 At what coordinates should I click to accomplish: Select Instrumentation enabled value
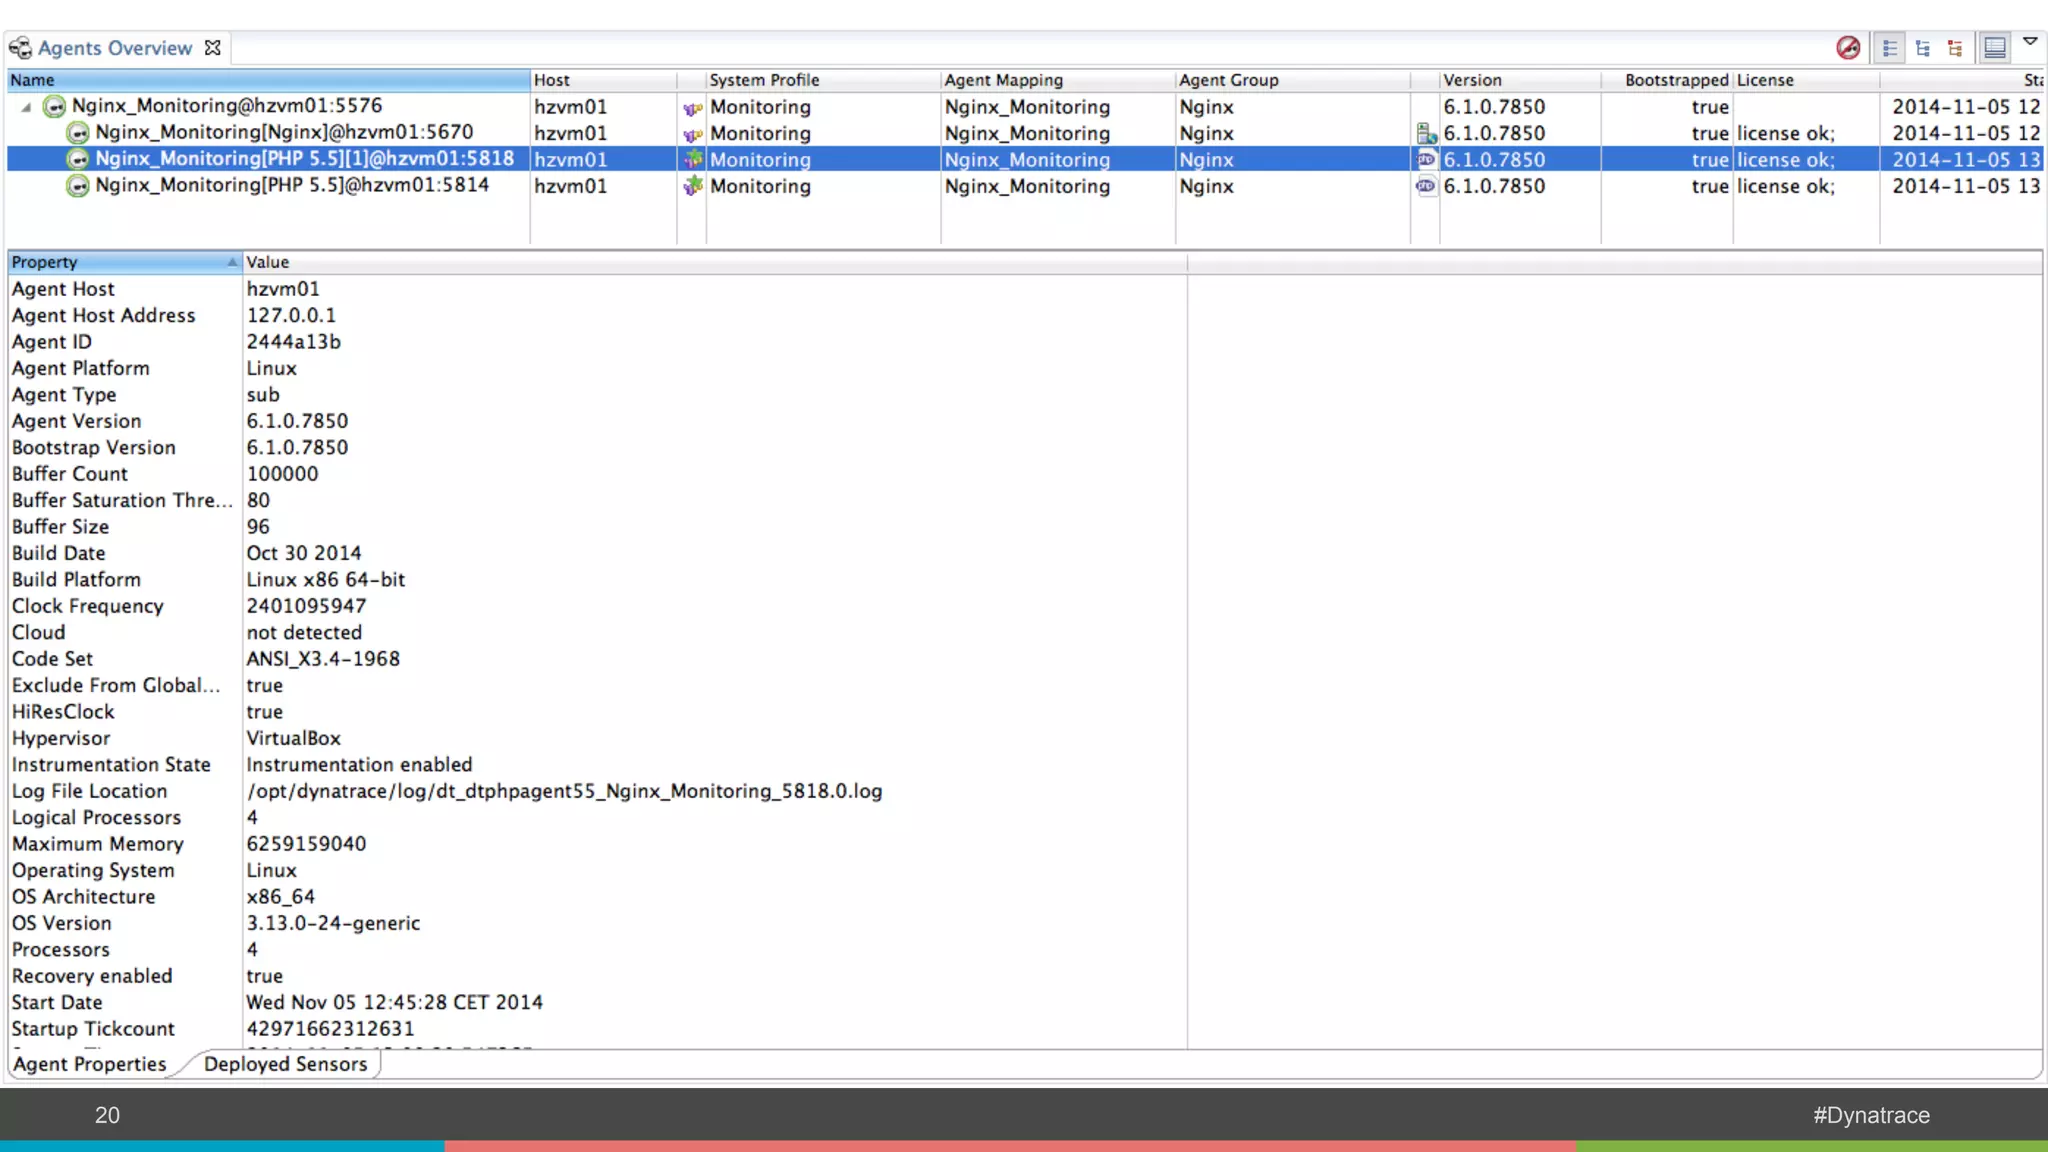pos(360,765)
